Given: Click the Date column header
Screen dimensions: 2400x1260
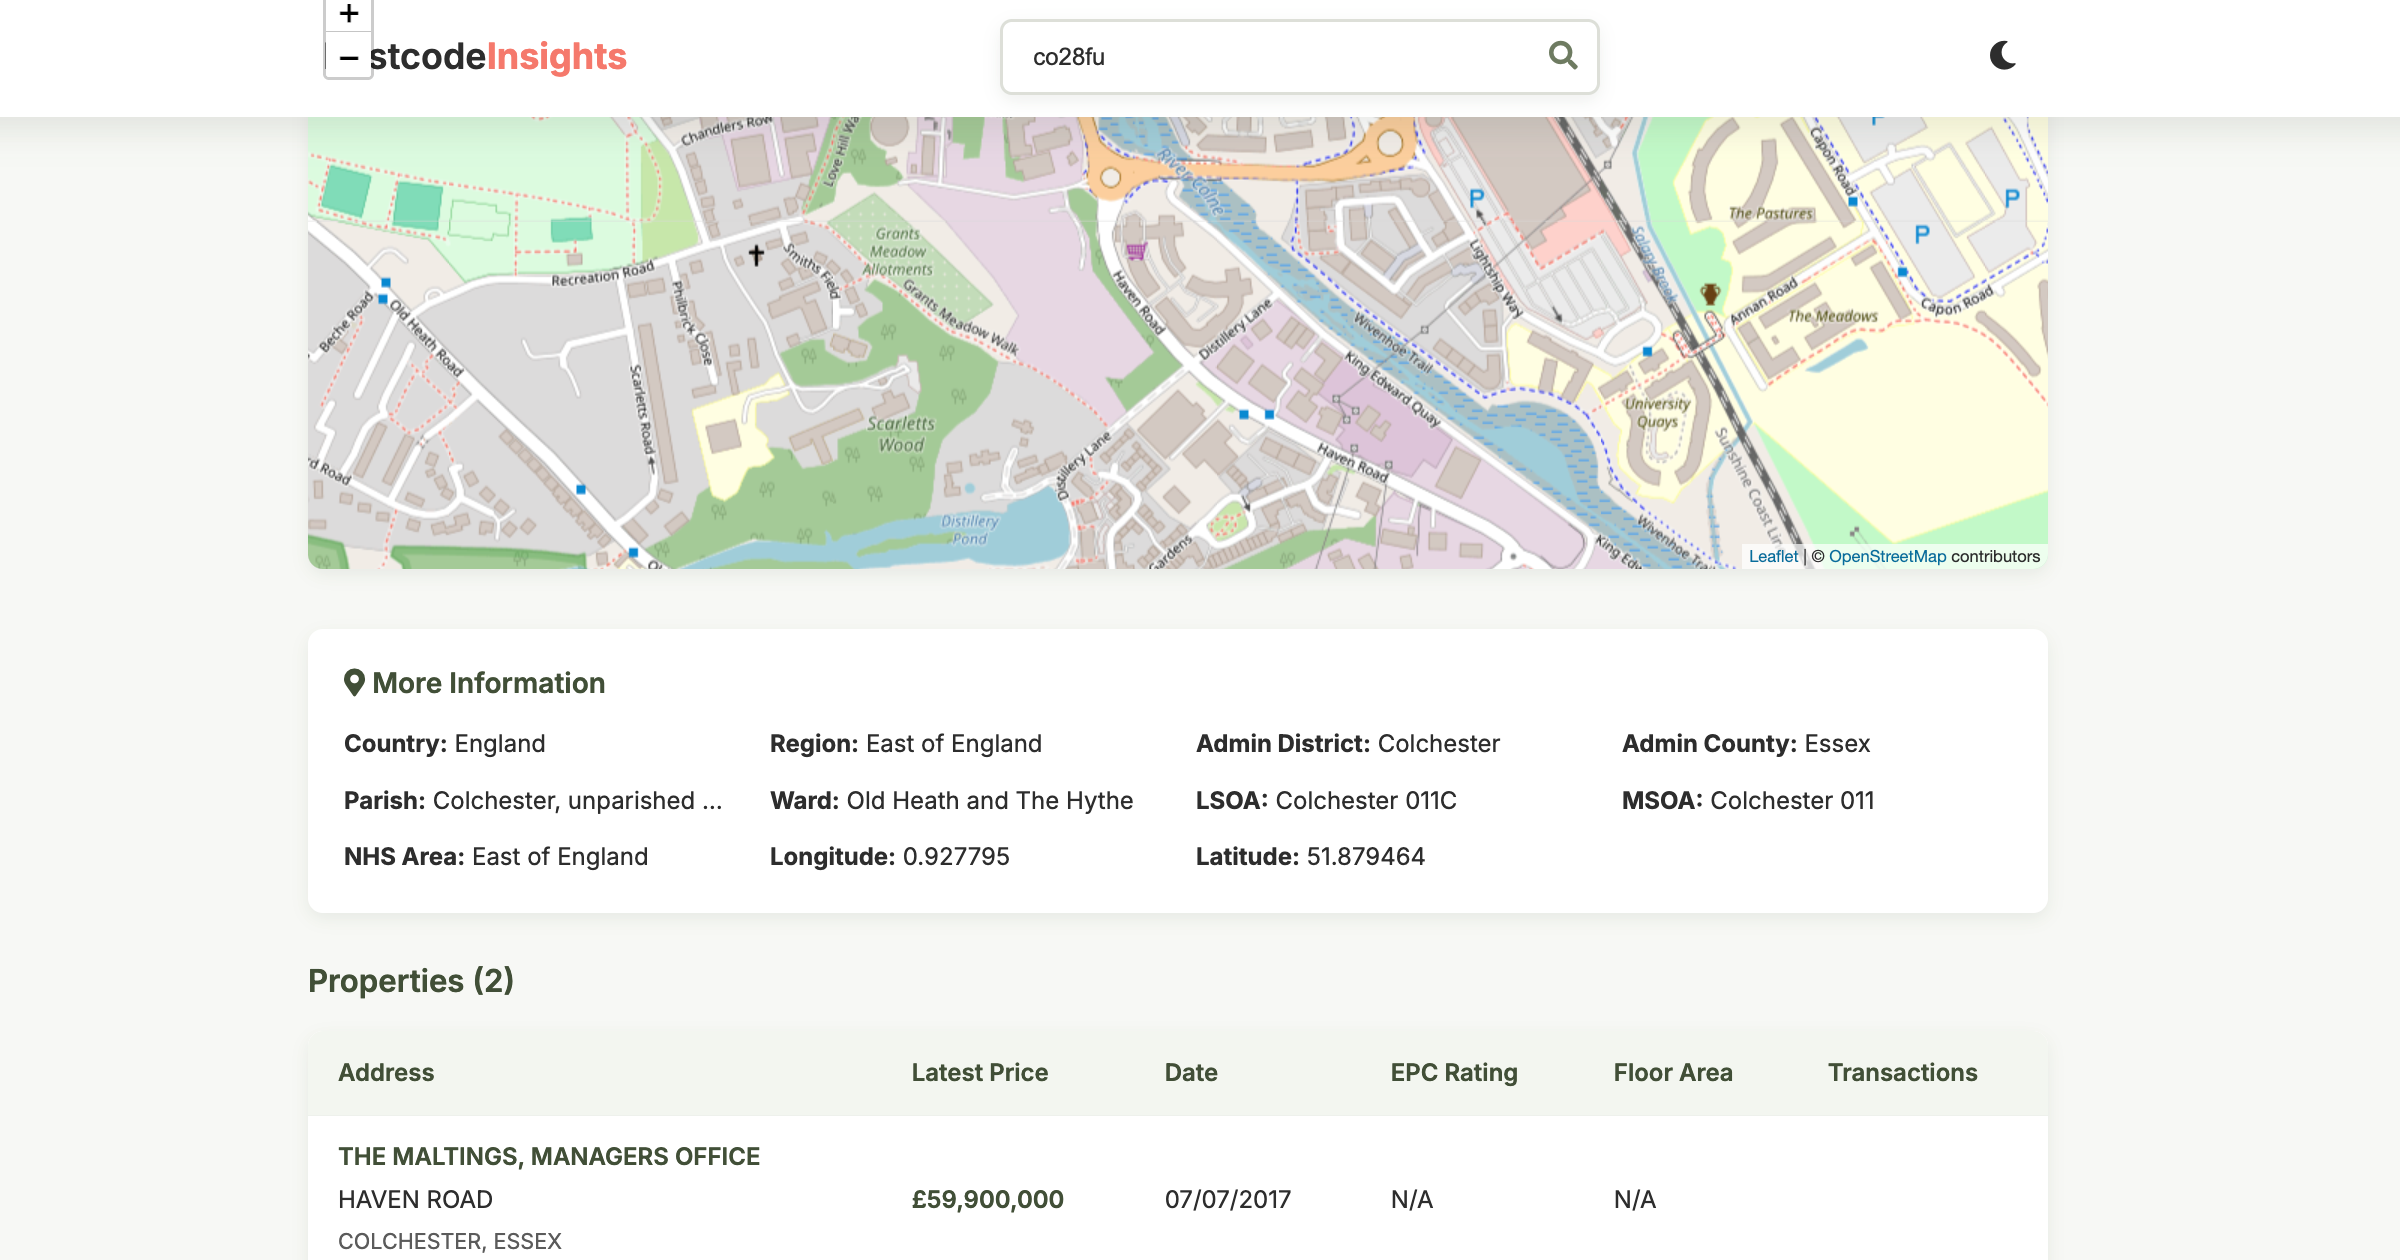Looking at the screenshot, I should (x=1190, y=1073).
